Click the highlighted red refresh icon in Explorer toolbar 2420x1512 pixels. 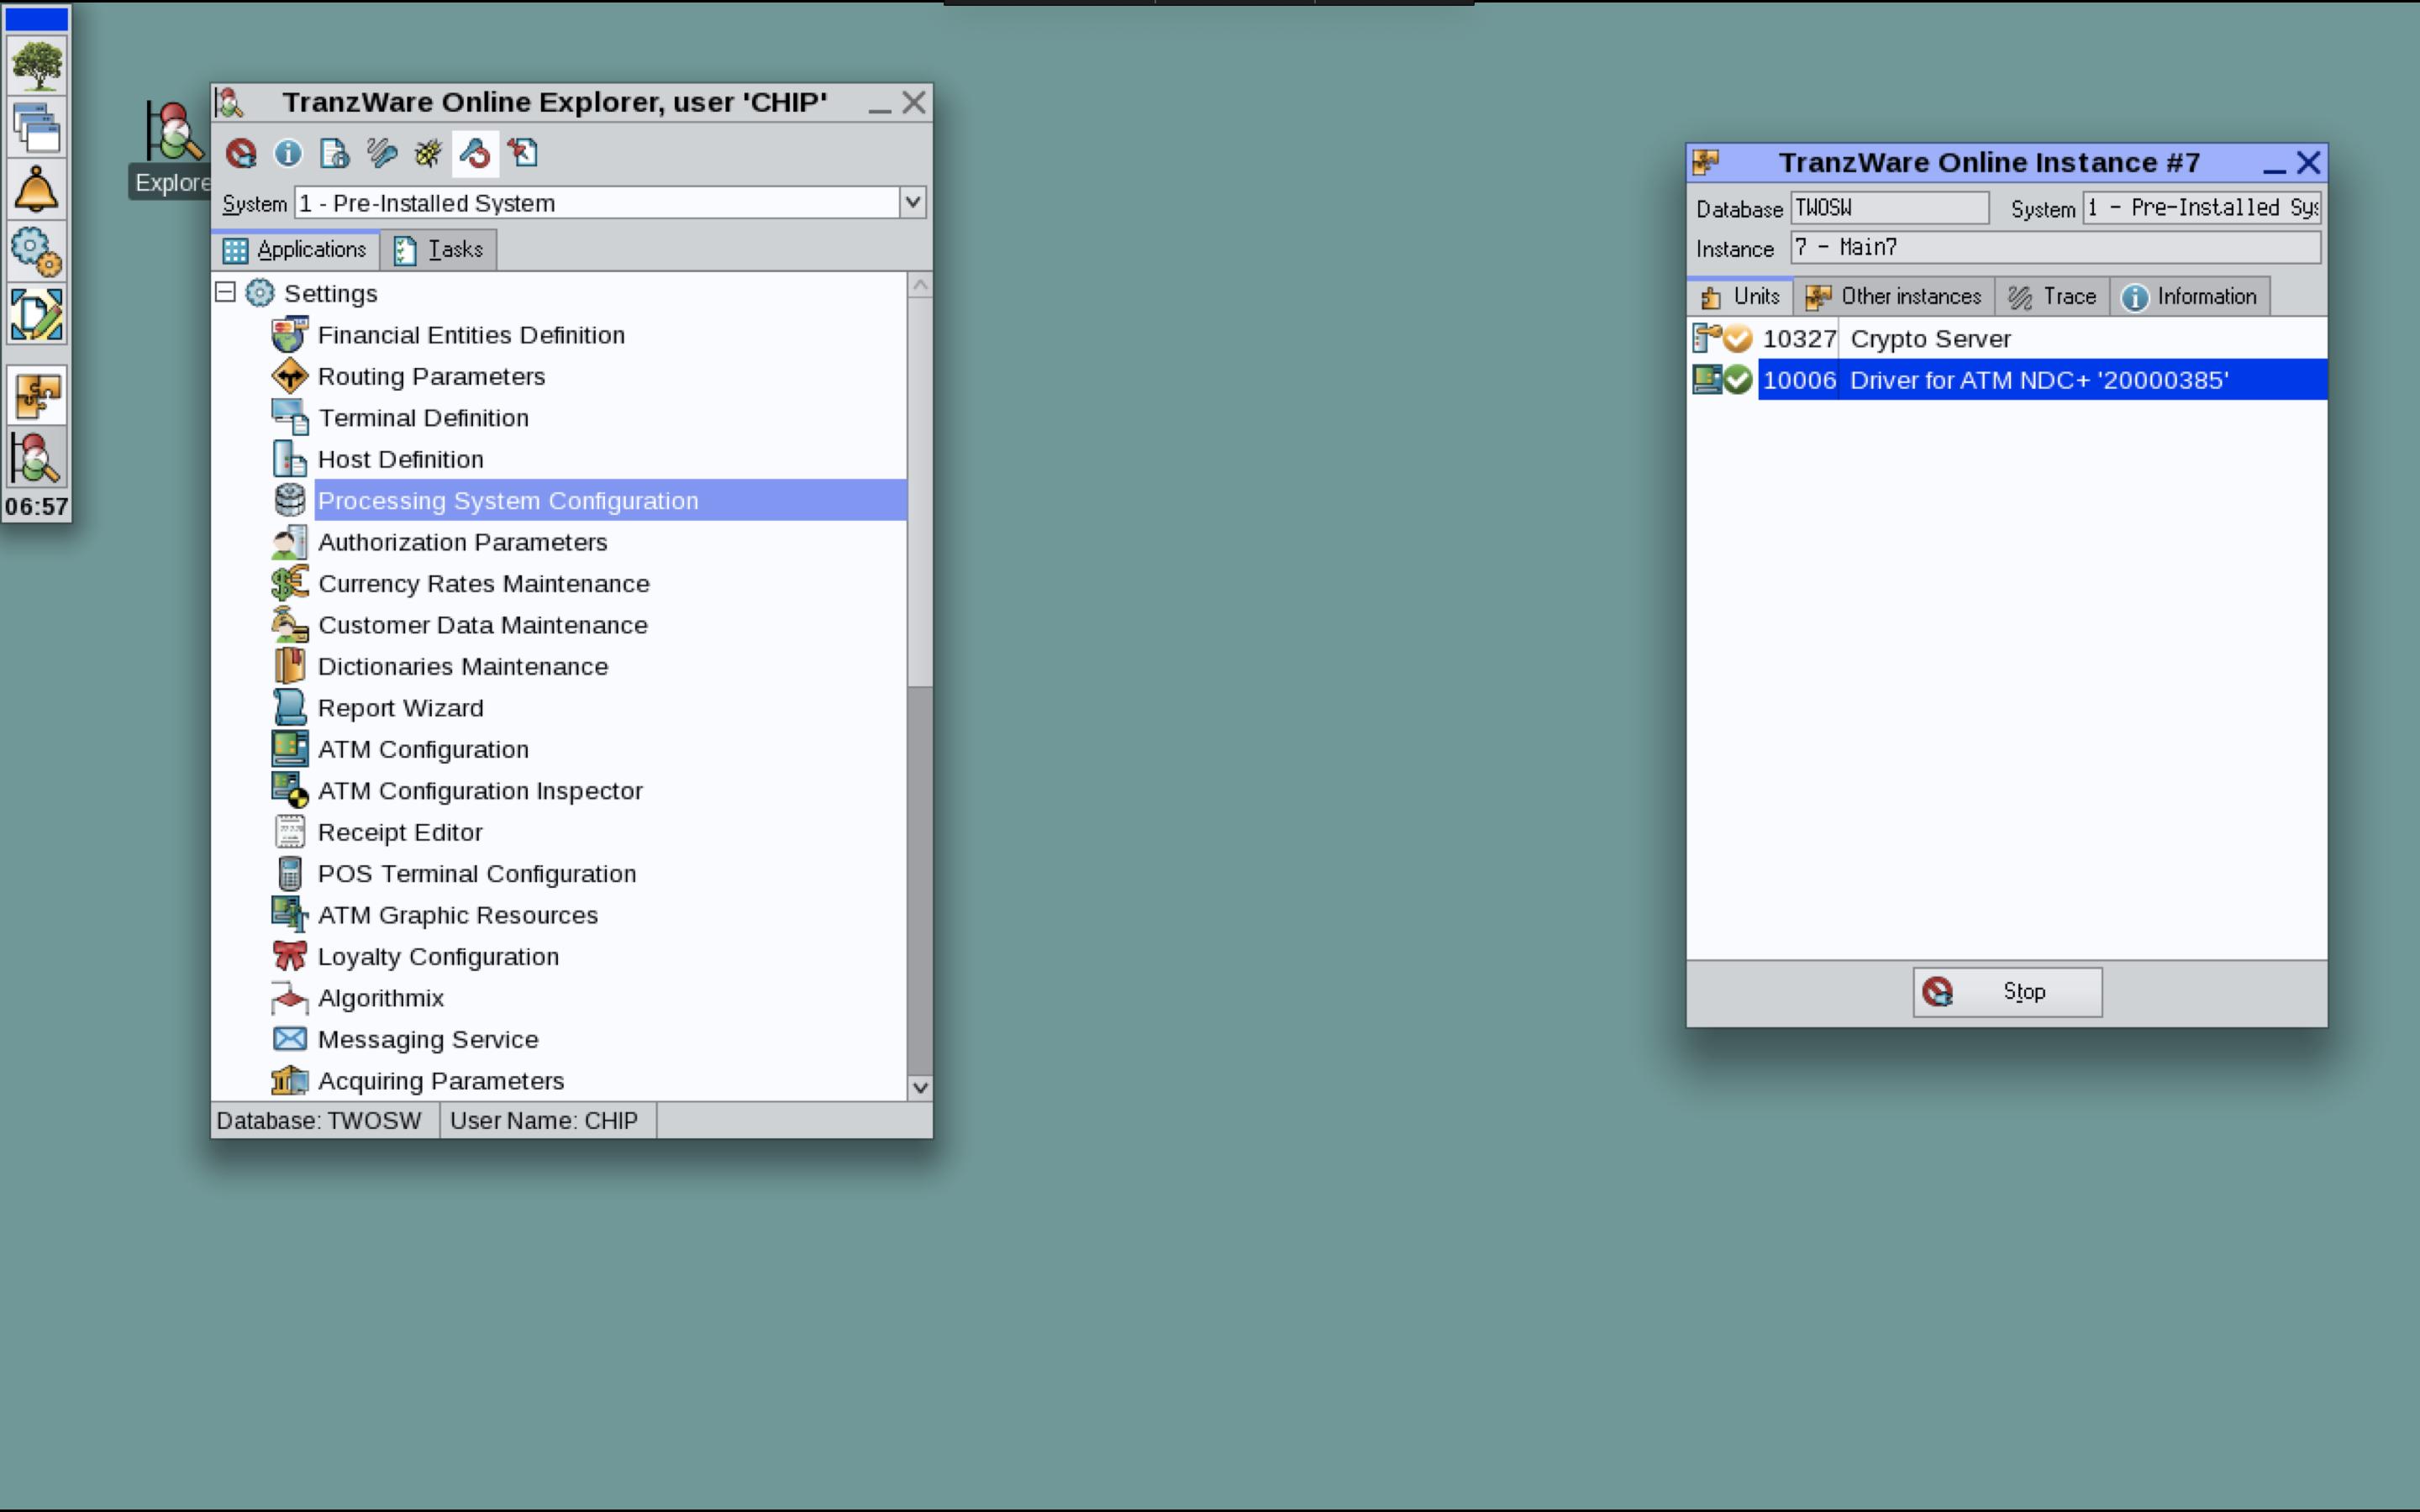[x=475, y=153]
